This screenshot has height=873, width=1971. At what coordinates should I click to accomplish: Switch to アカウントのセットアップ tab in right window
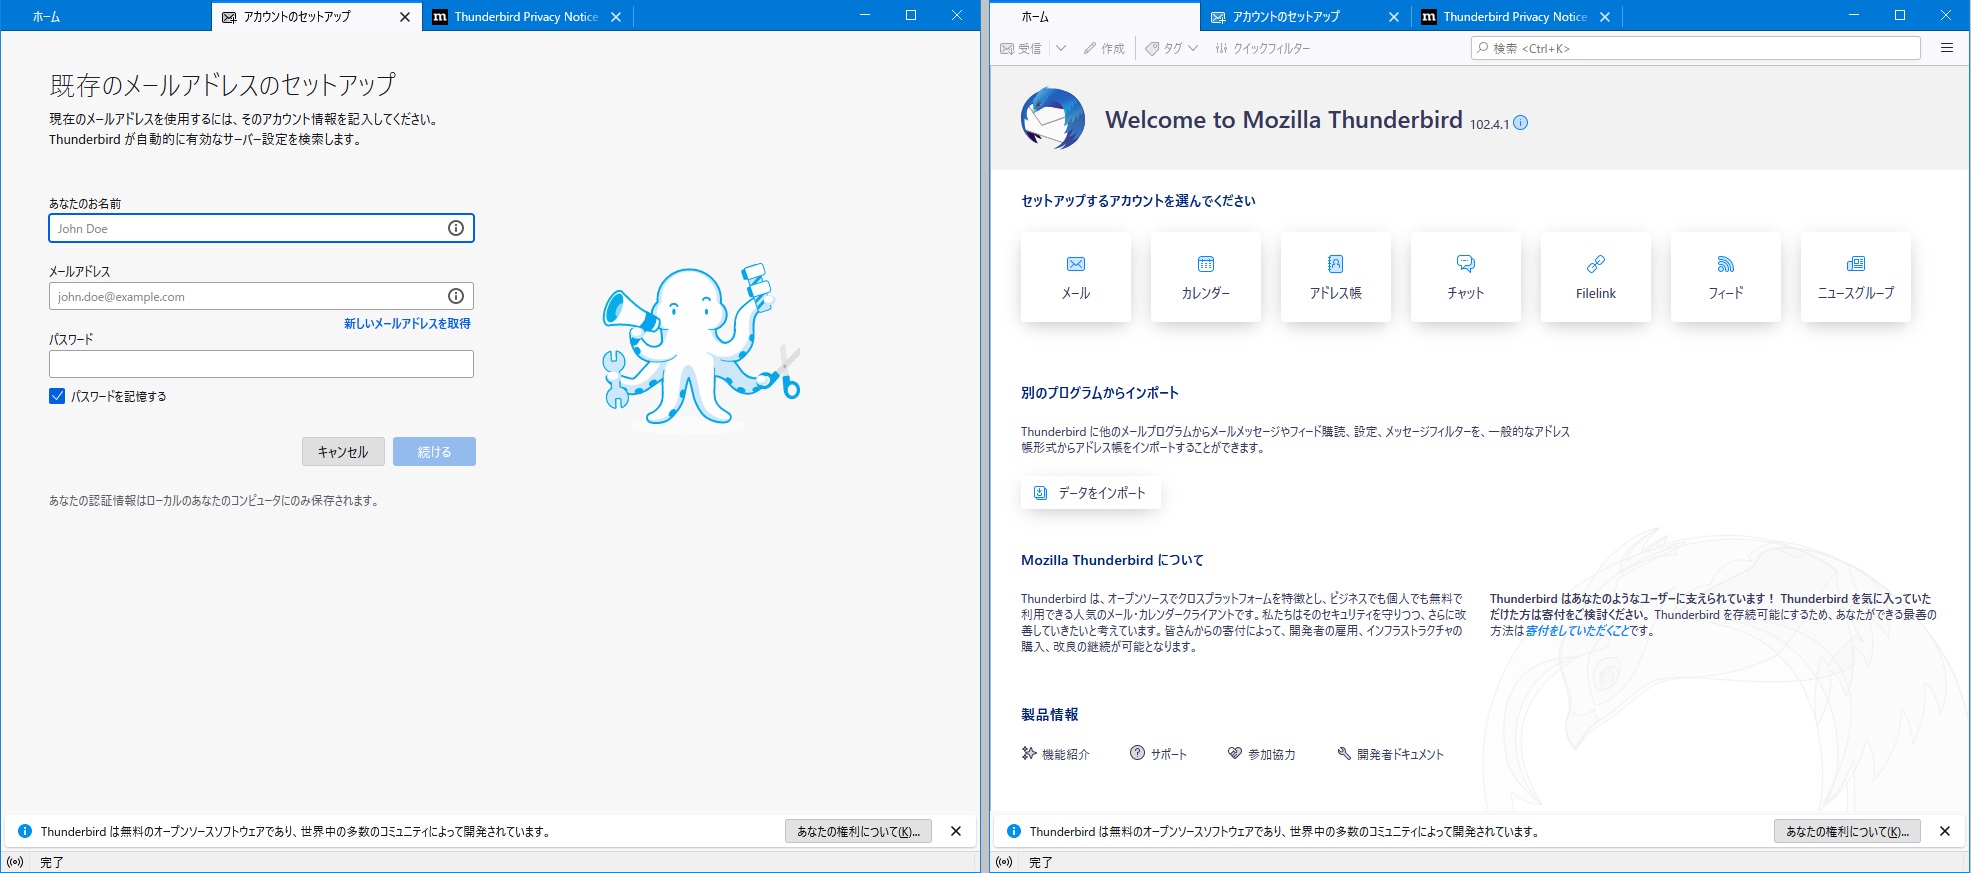pyautogui.click(x=1286, y=17)
